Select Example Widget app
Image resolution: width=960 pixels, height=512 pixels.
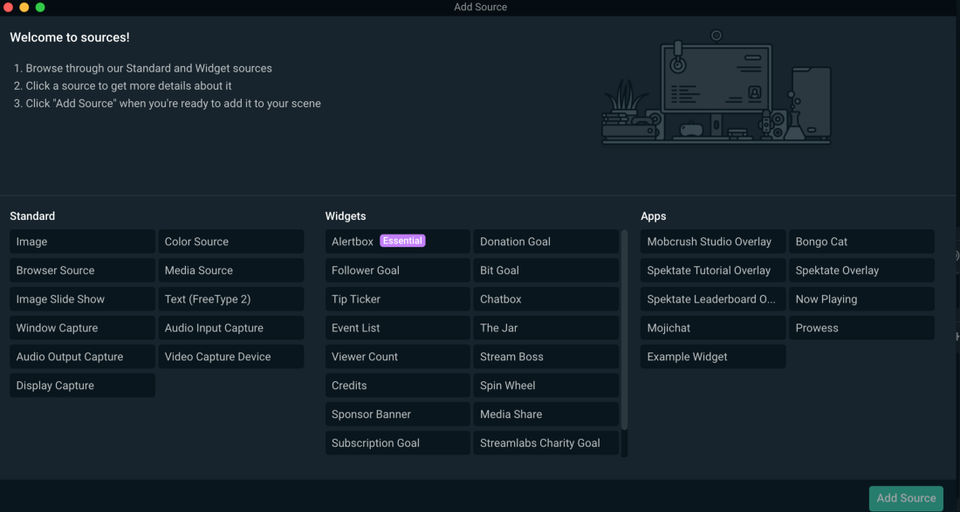pos(713,356)
